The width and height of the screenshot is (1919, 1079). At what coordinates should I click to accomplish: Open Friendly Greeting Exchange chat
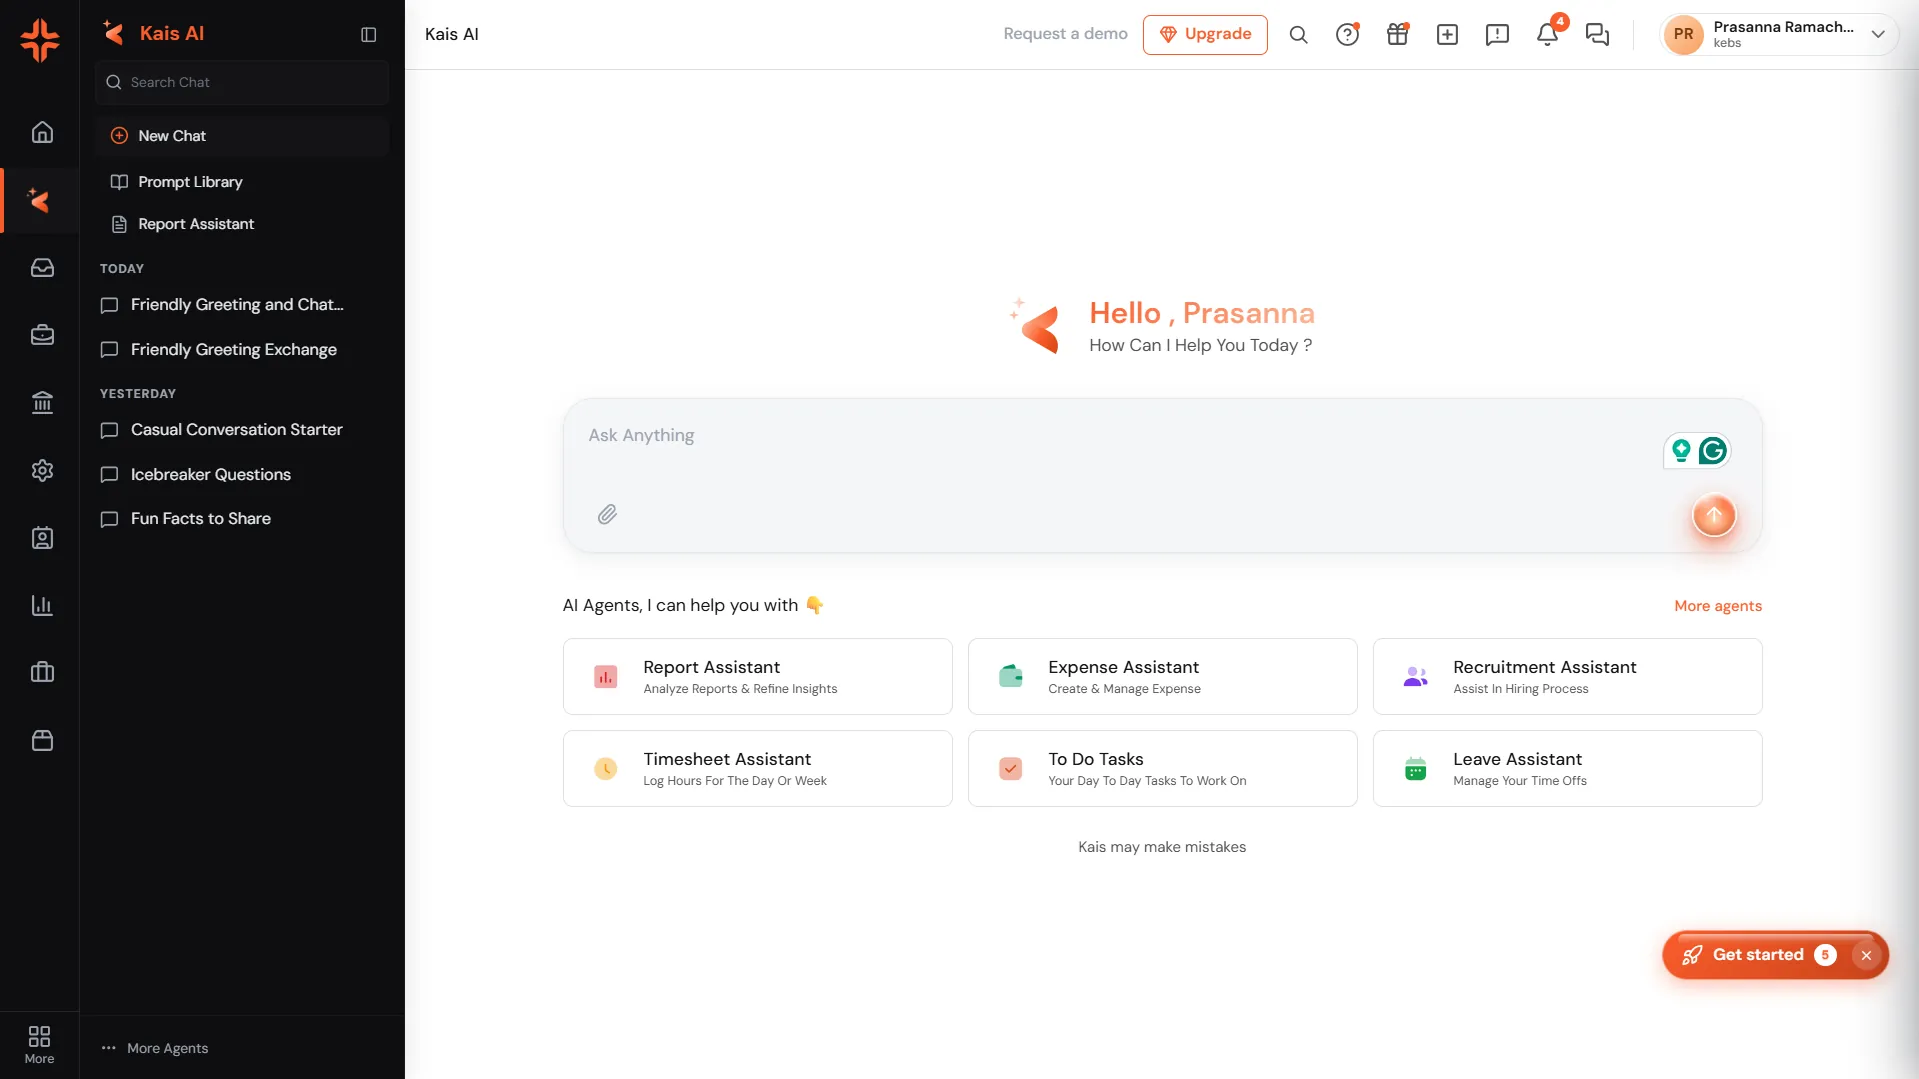pyautogui.click(x=233, y=349)
